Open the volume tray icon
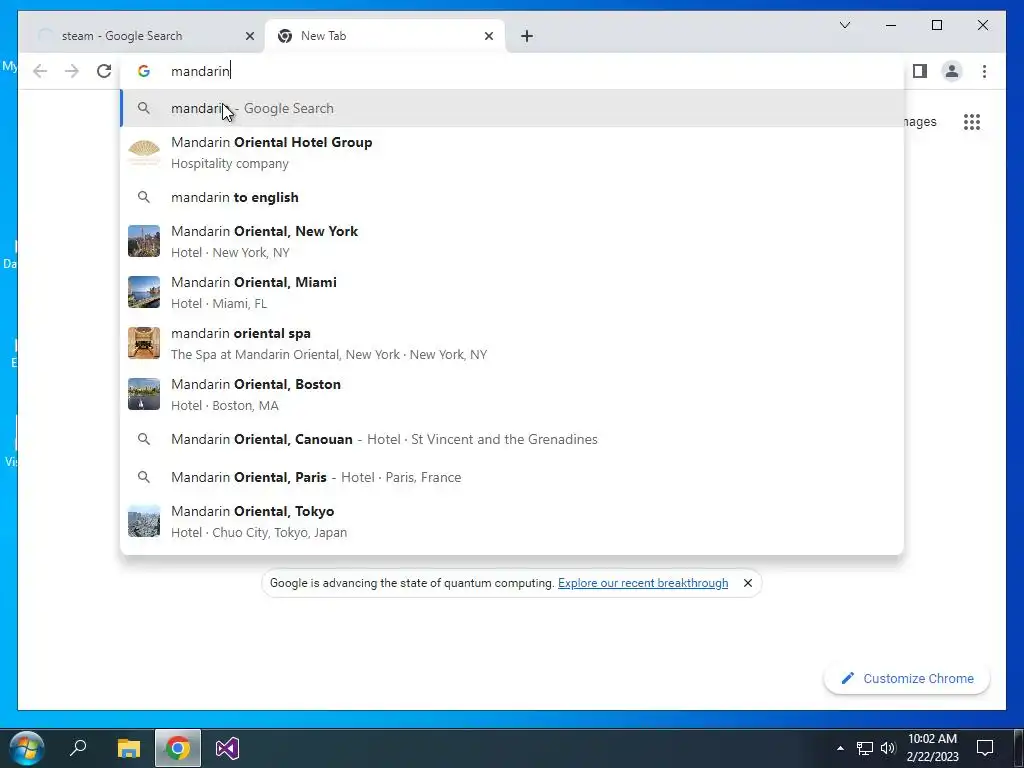Screen dimensions: 1024x768 pos(888,748)
